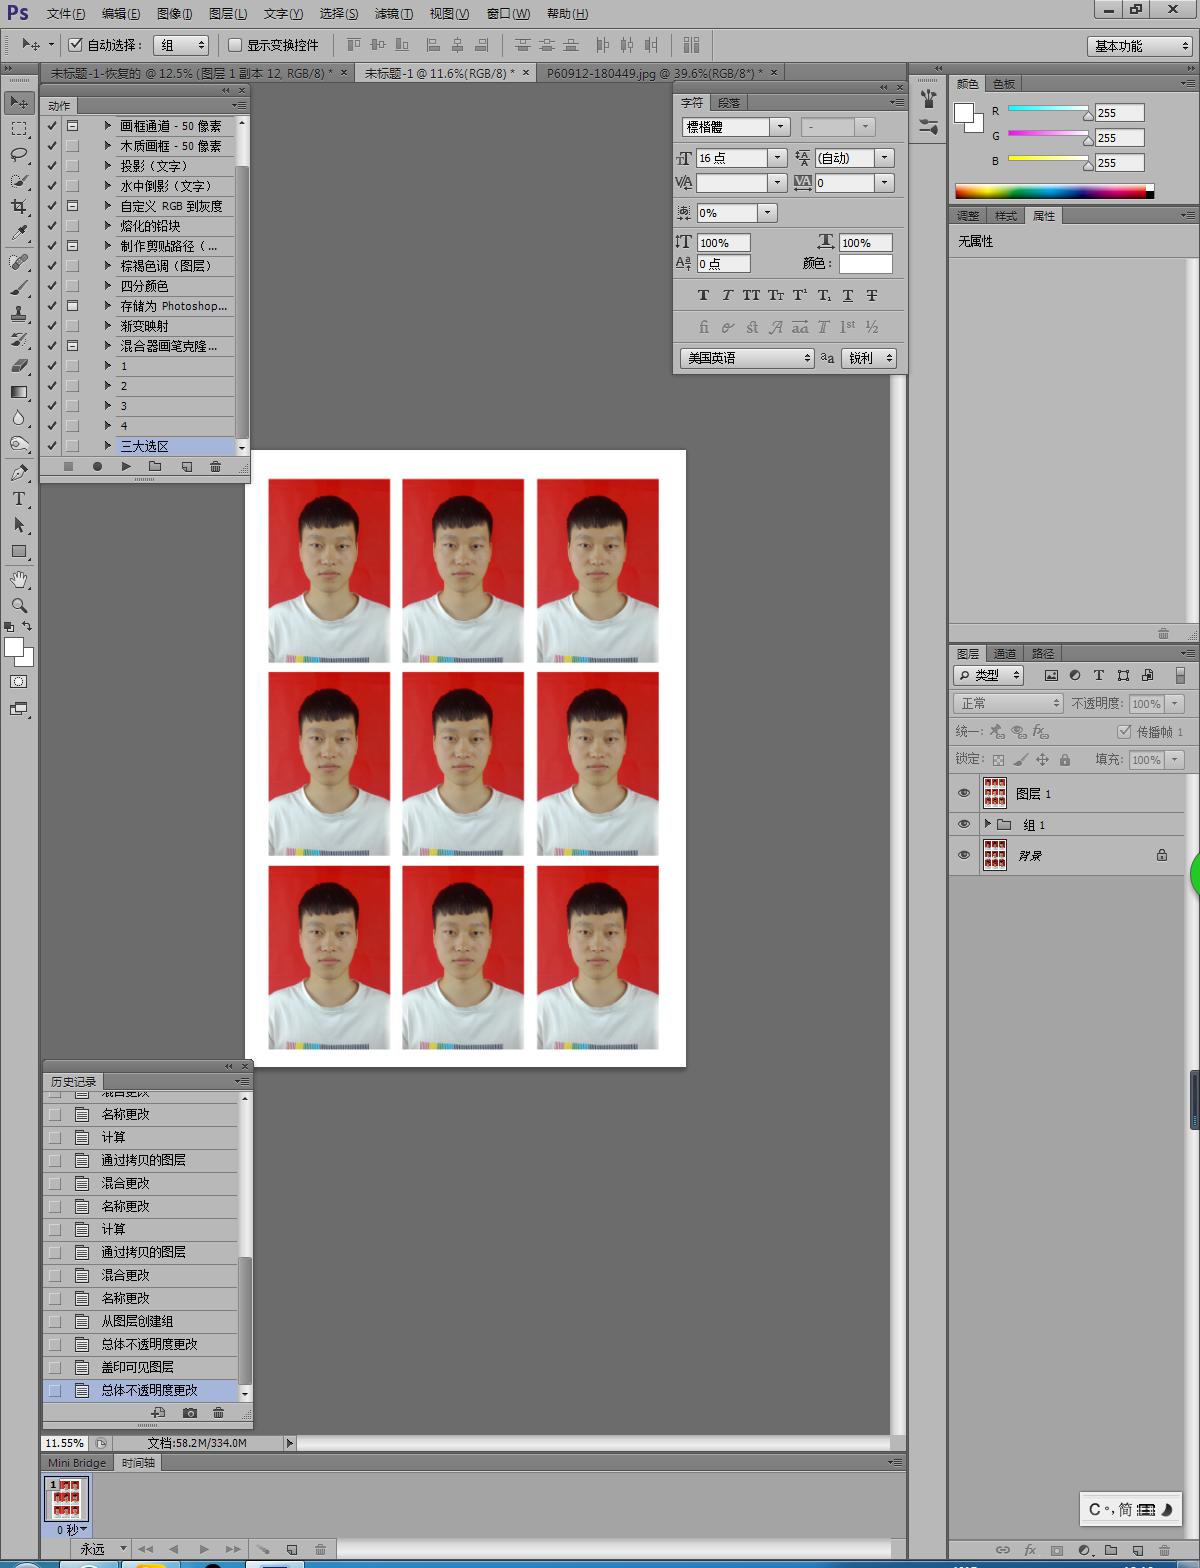Switch to the 通道 tab
Screen dimensions: 1200x1568
point(1005,653)
